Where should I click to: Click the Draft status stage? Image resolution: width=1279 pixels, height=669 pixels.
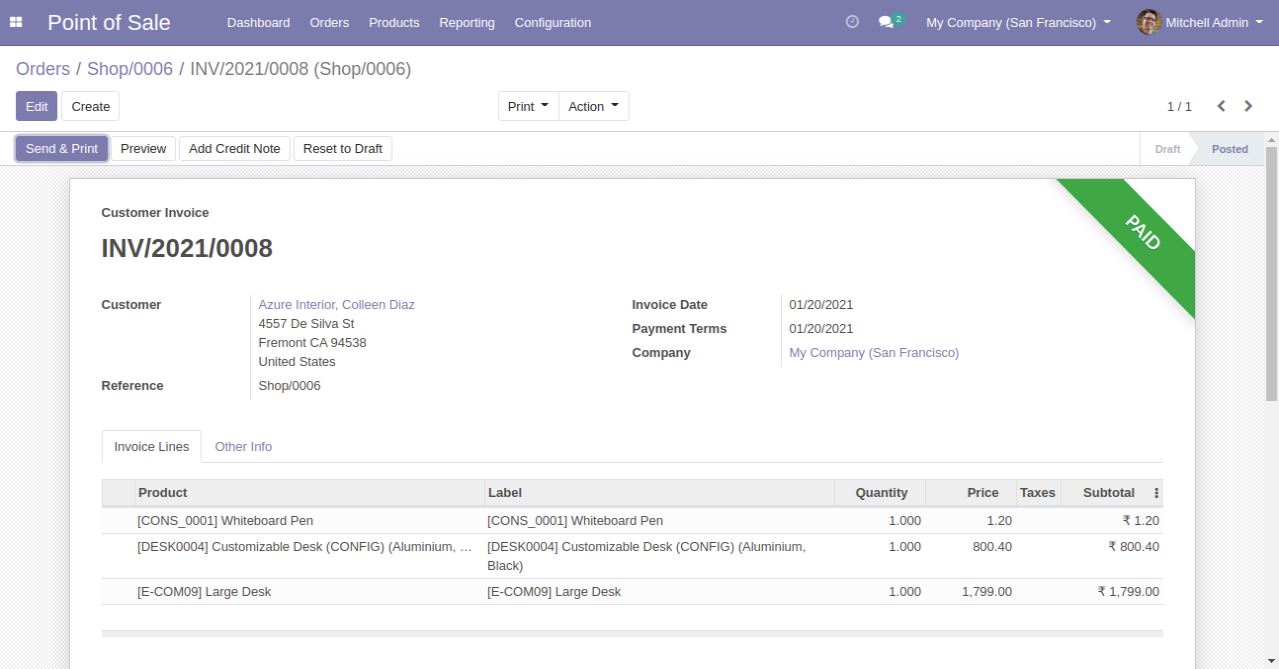click(1167, 149)
